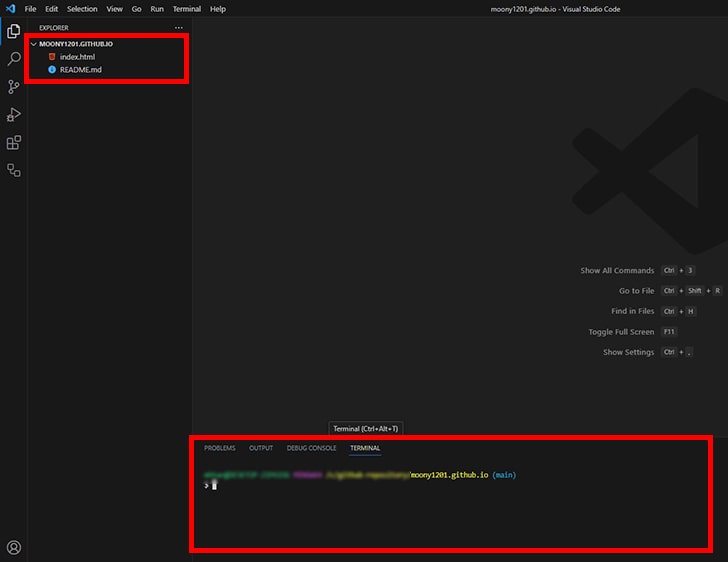728x562 pixels.
Task: Collapse the MOONY1201.GITHUB.IO folder section
Action: 76,44
